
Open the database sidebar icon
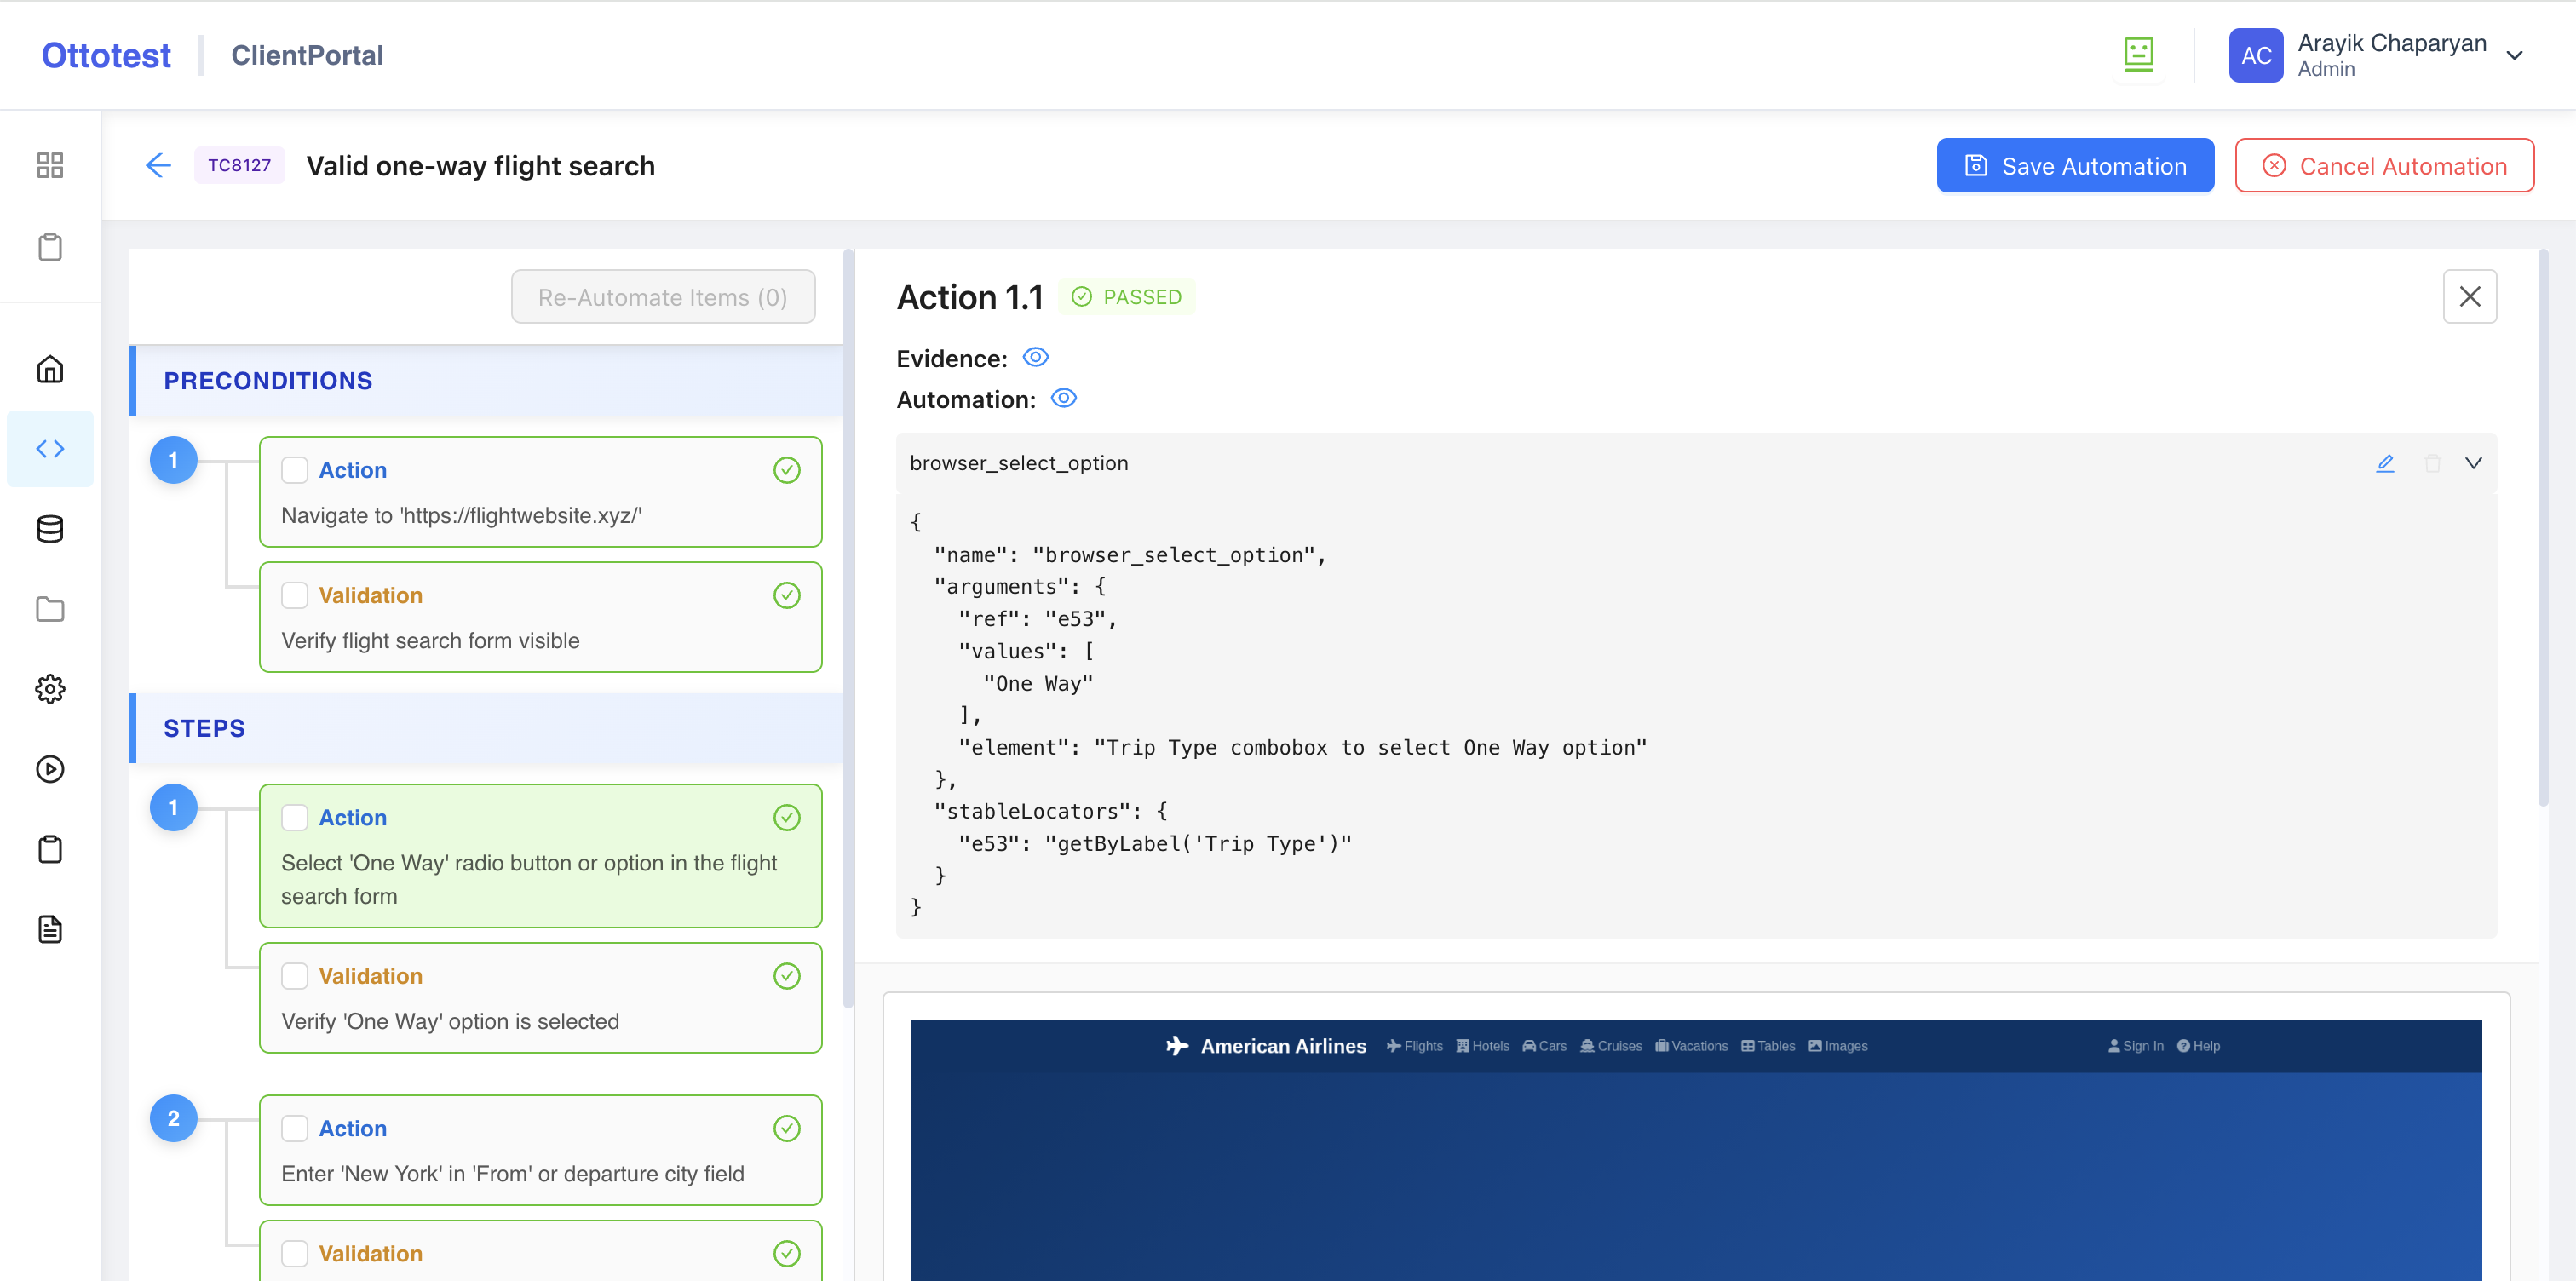pos(50,529)
